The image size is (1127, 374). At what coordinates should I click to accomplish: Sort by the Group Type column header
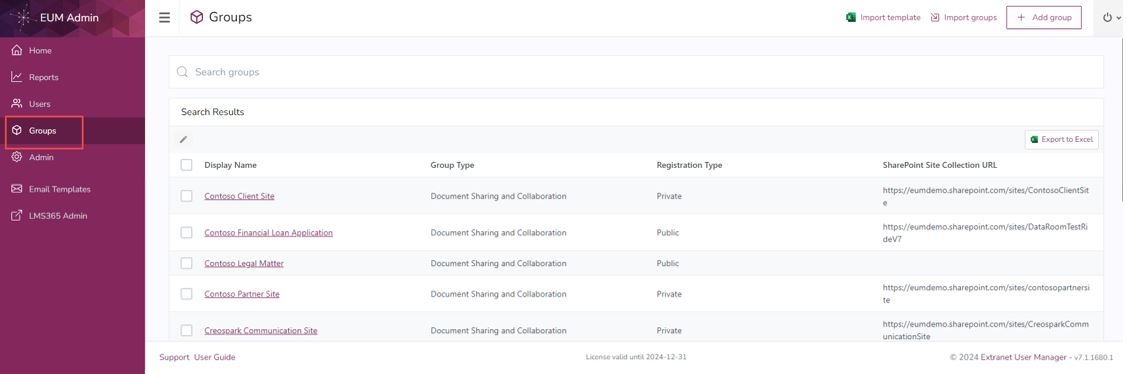point(452,165)
